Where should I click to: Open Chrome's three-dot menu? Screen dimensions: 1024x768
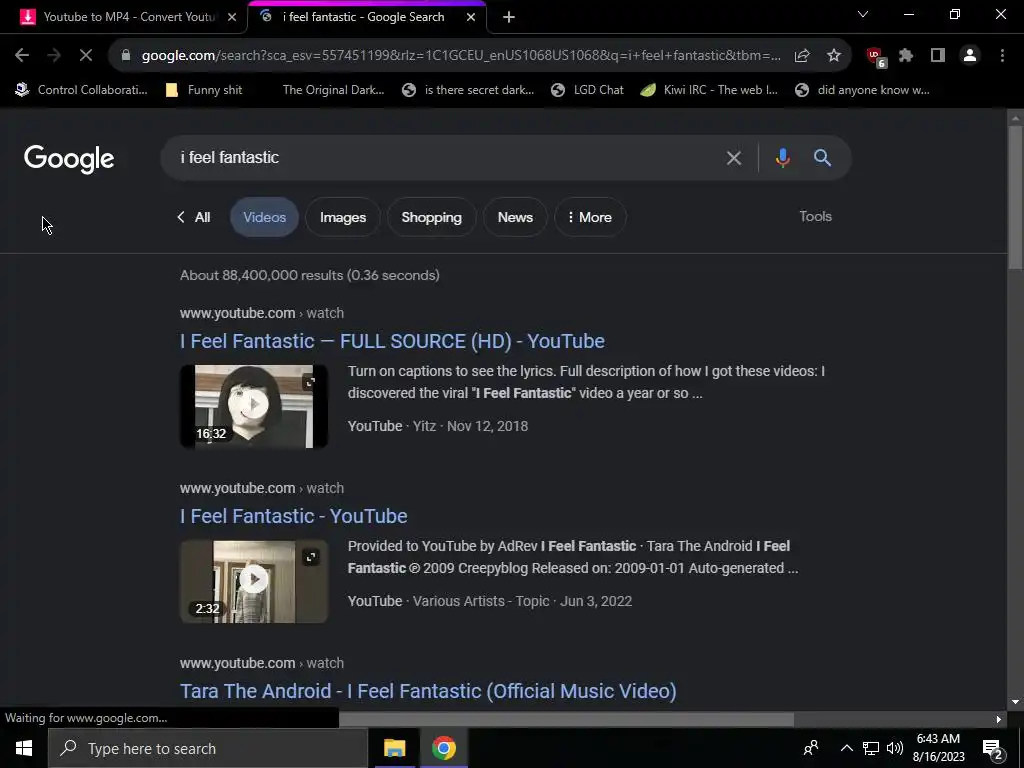[1002, 56]
